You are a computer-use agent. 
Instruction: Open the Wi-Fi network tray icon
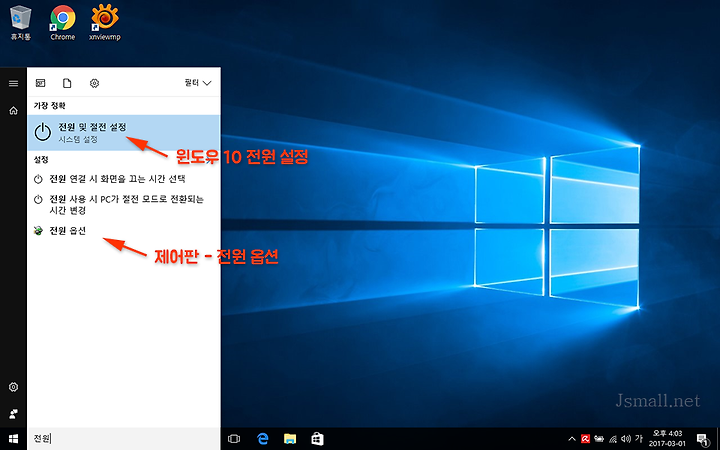pyautogui.click(x=613, y=439)
